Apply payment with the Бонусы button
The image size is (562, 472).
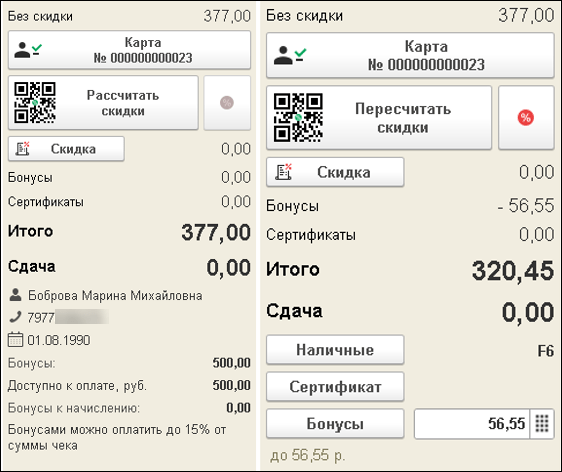(x=335, y=424)
